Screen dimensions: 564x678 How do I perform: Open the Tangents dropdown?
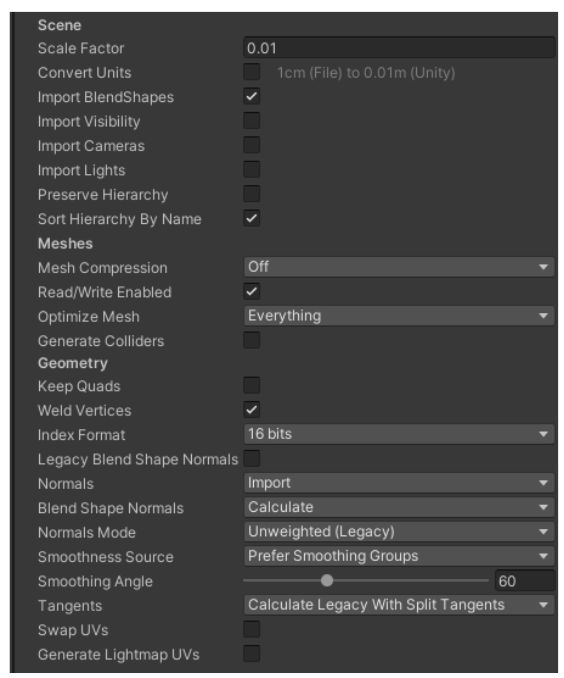399,605
